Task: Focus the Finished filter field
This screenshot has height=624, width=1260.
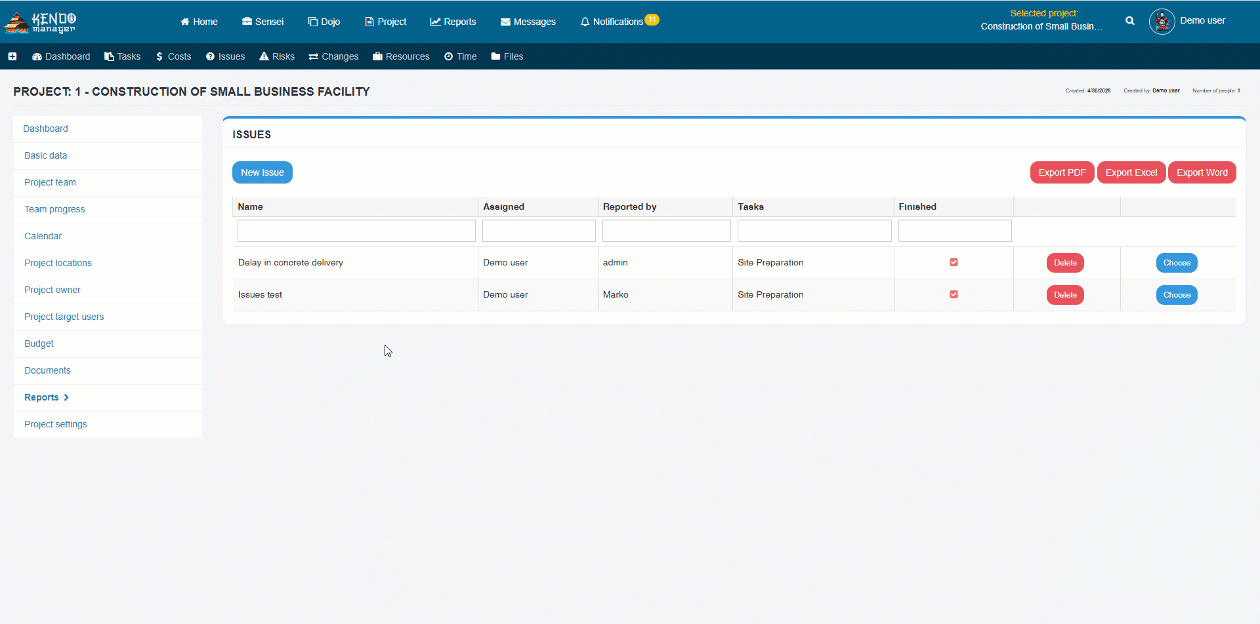Action: [955, 231]
